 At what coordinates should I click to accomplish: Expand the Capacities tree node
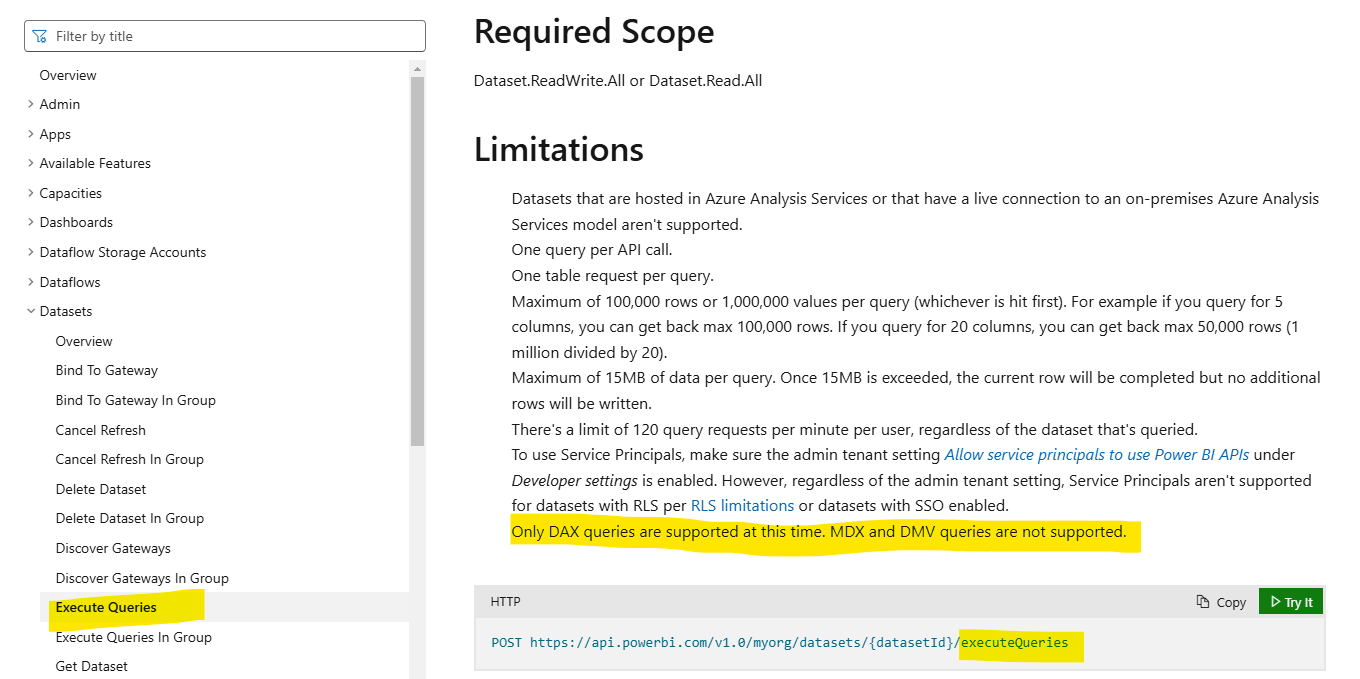(31, 193)
